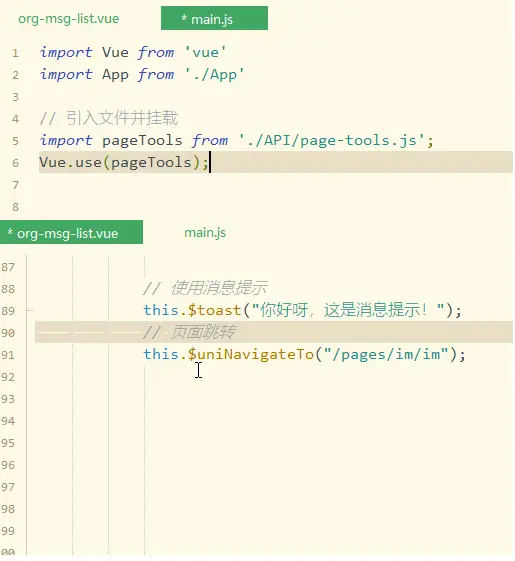Click the 引入文件并挂载 comment
Viewport: 515px width, 561px height.
tap(109, 118)
